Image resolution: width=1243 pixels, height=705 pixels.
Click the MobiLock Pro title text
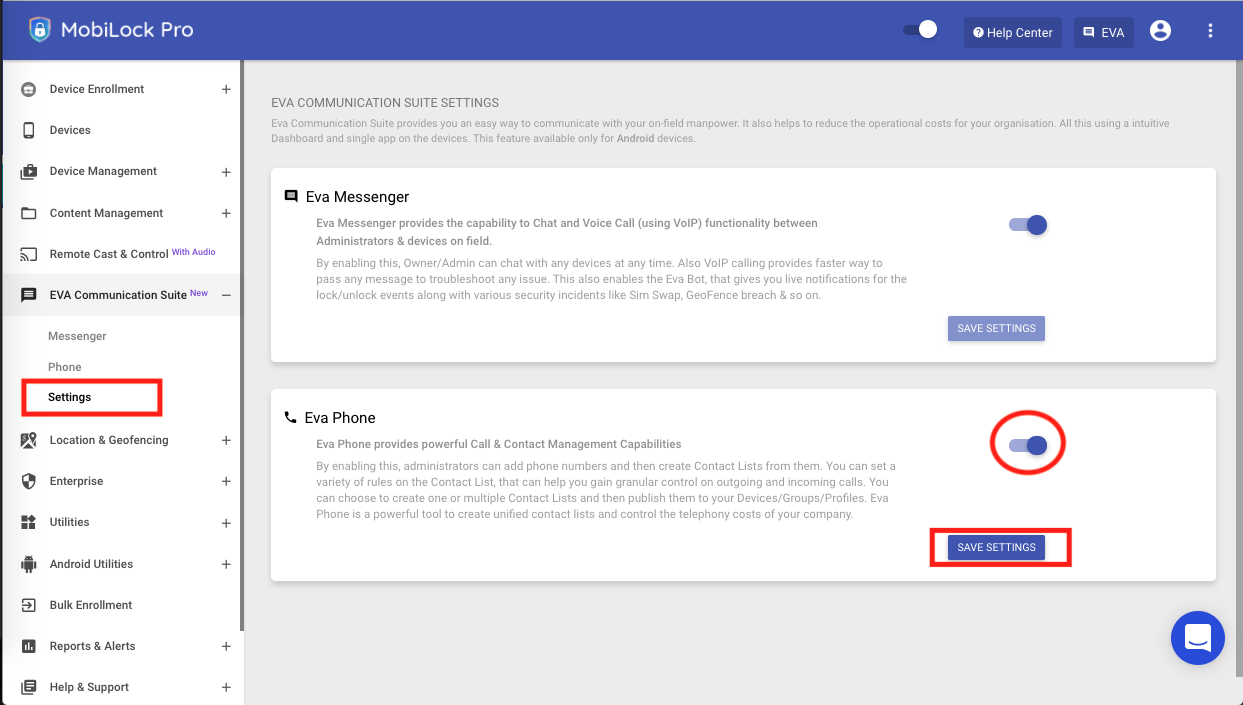(x=127, y=30)
